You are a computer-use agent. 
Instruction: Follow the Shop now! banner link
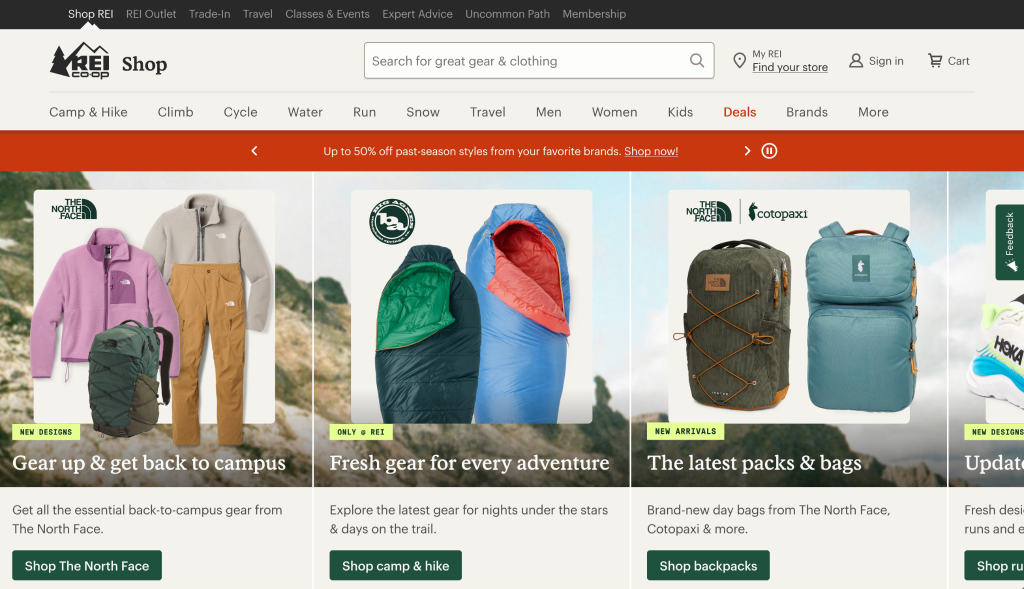pyautogui.click(x=651, y=151)
